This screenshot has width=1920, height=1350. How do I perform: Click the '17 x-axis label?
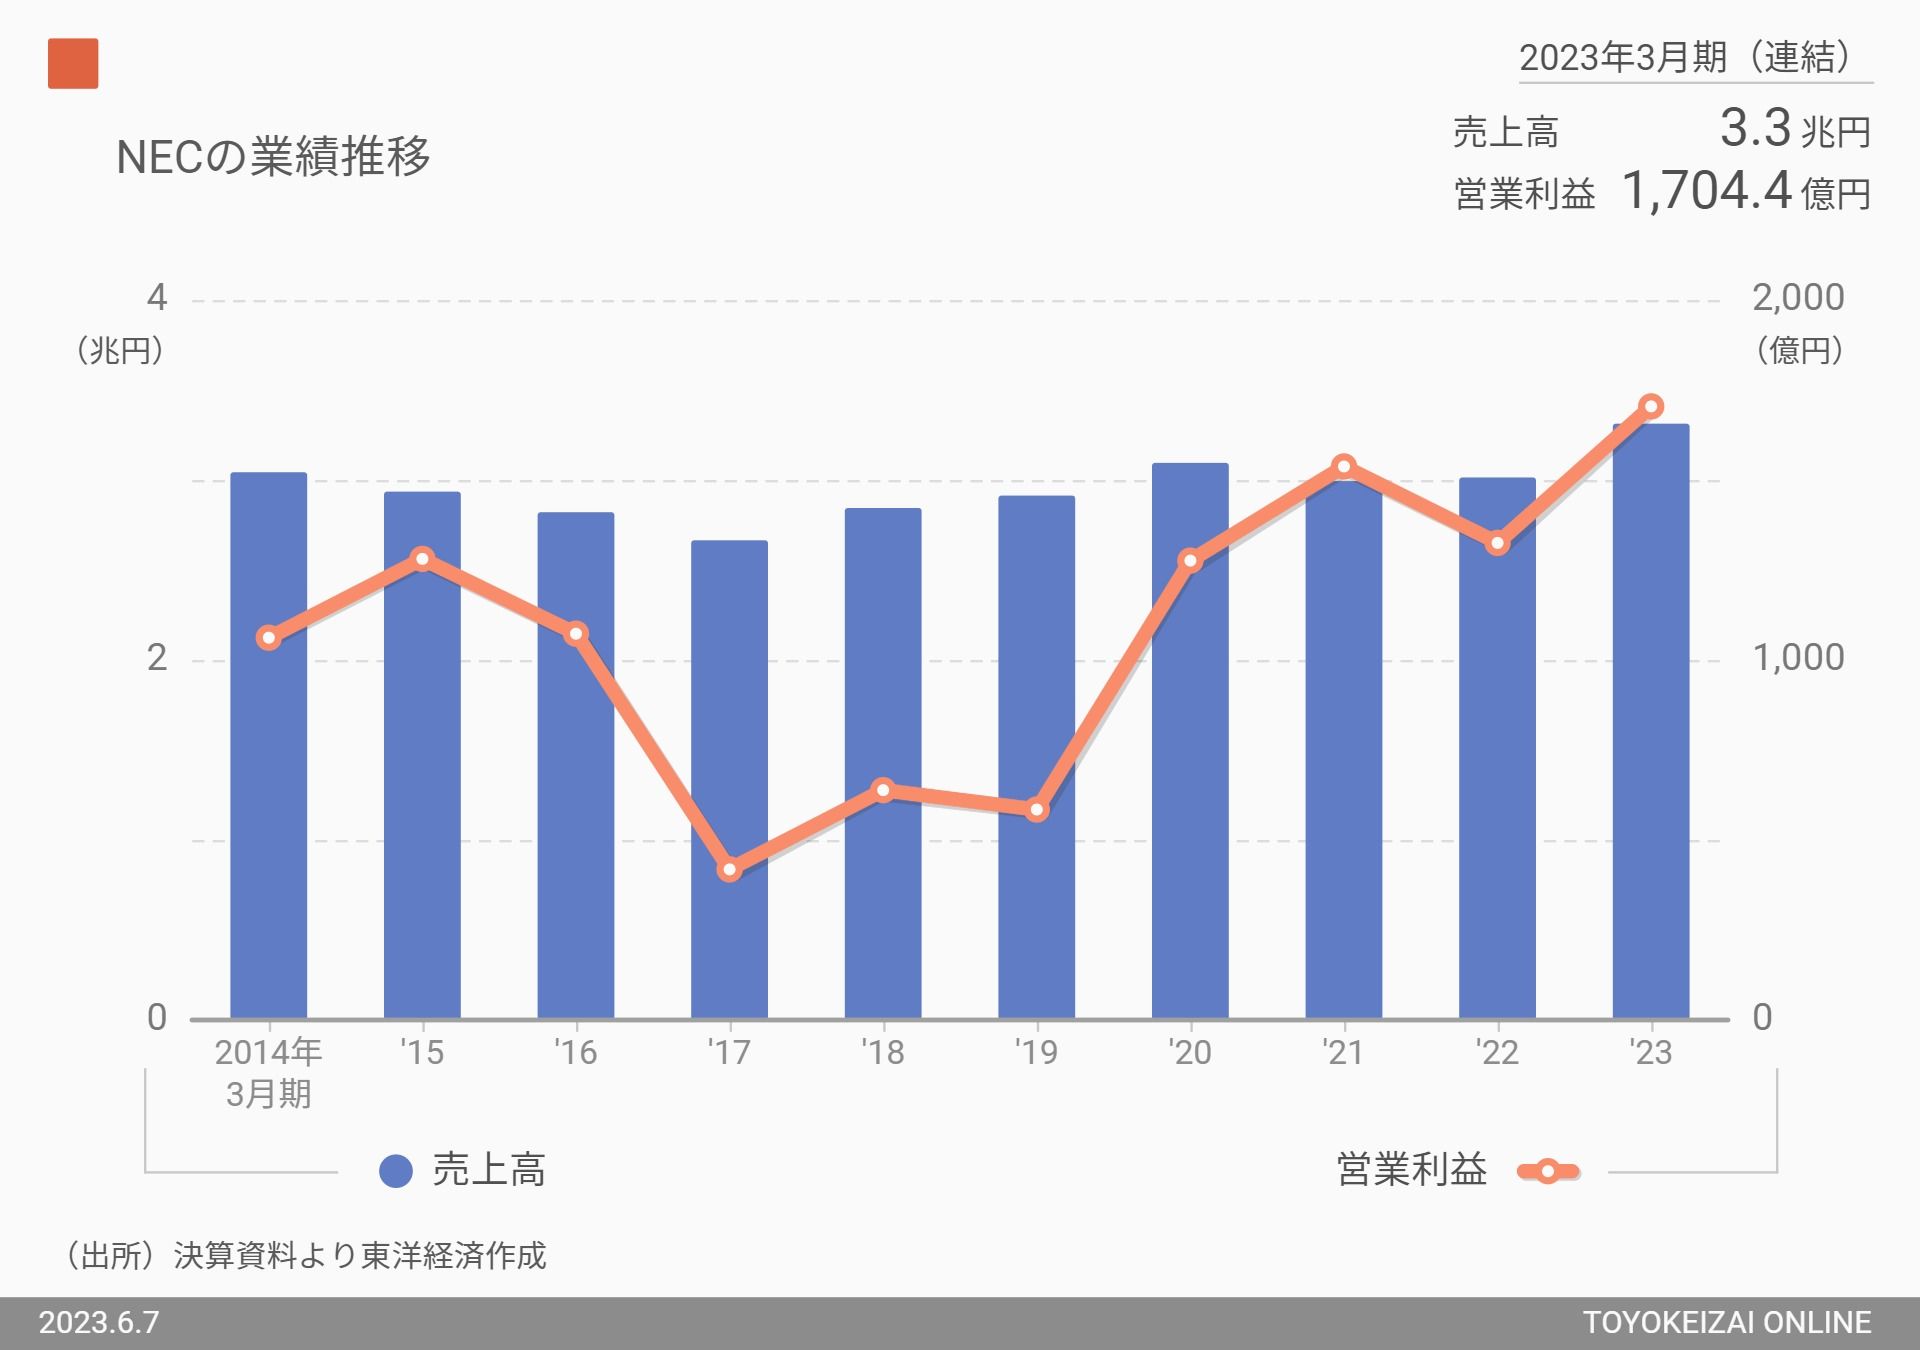pos(729,1052)
